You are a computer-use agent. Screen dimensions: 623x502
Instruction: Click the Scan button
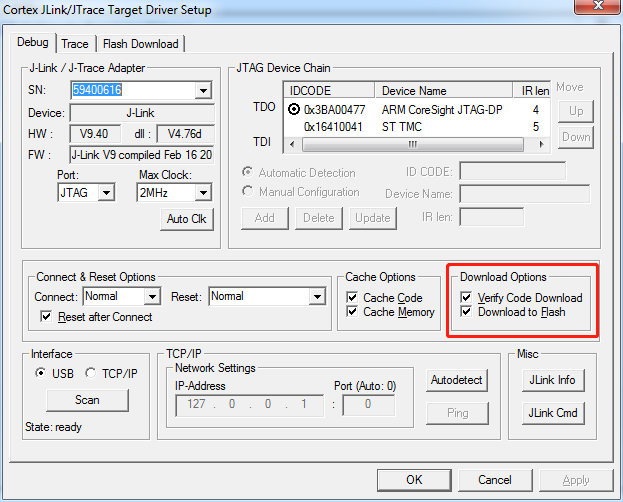(x=87, y=400)
